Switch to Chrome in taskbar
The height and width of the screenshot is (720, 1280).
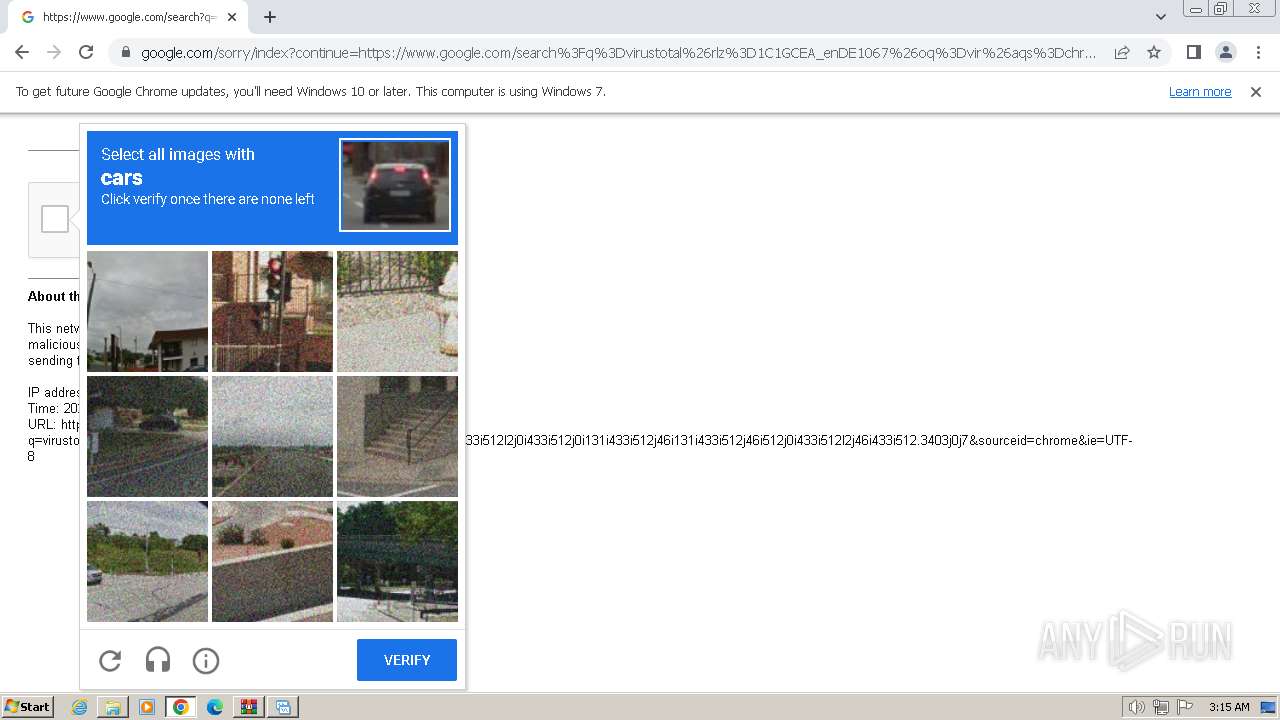181,707
